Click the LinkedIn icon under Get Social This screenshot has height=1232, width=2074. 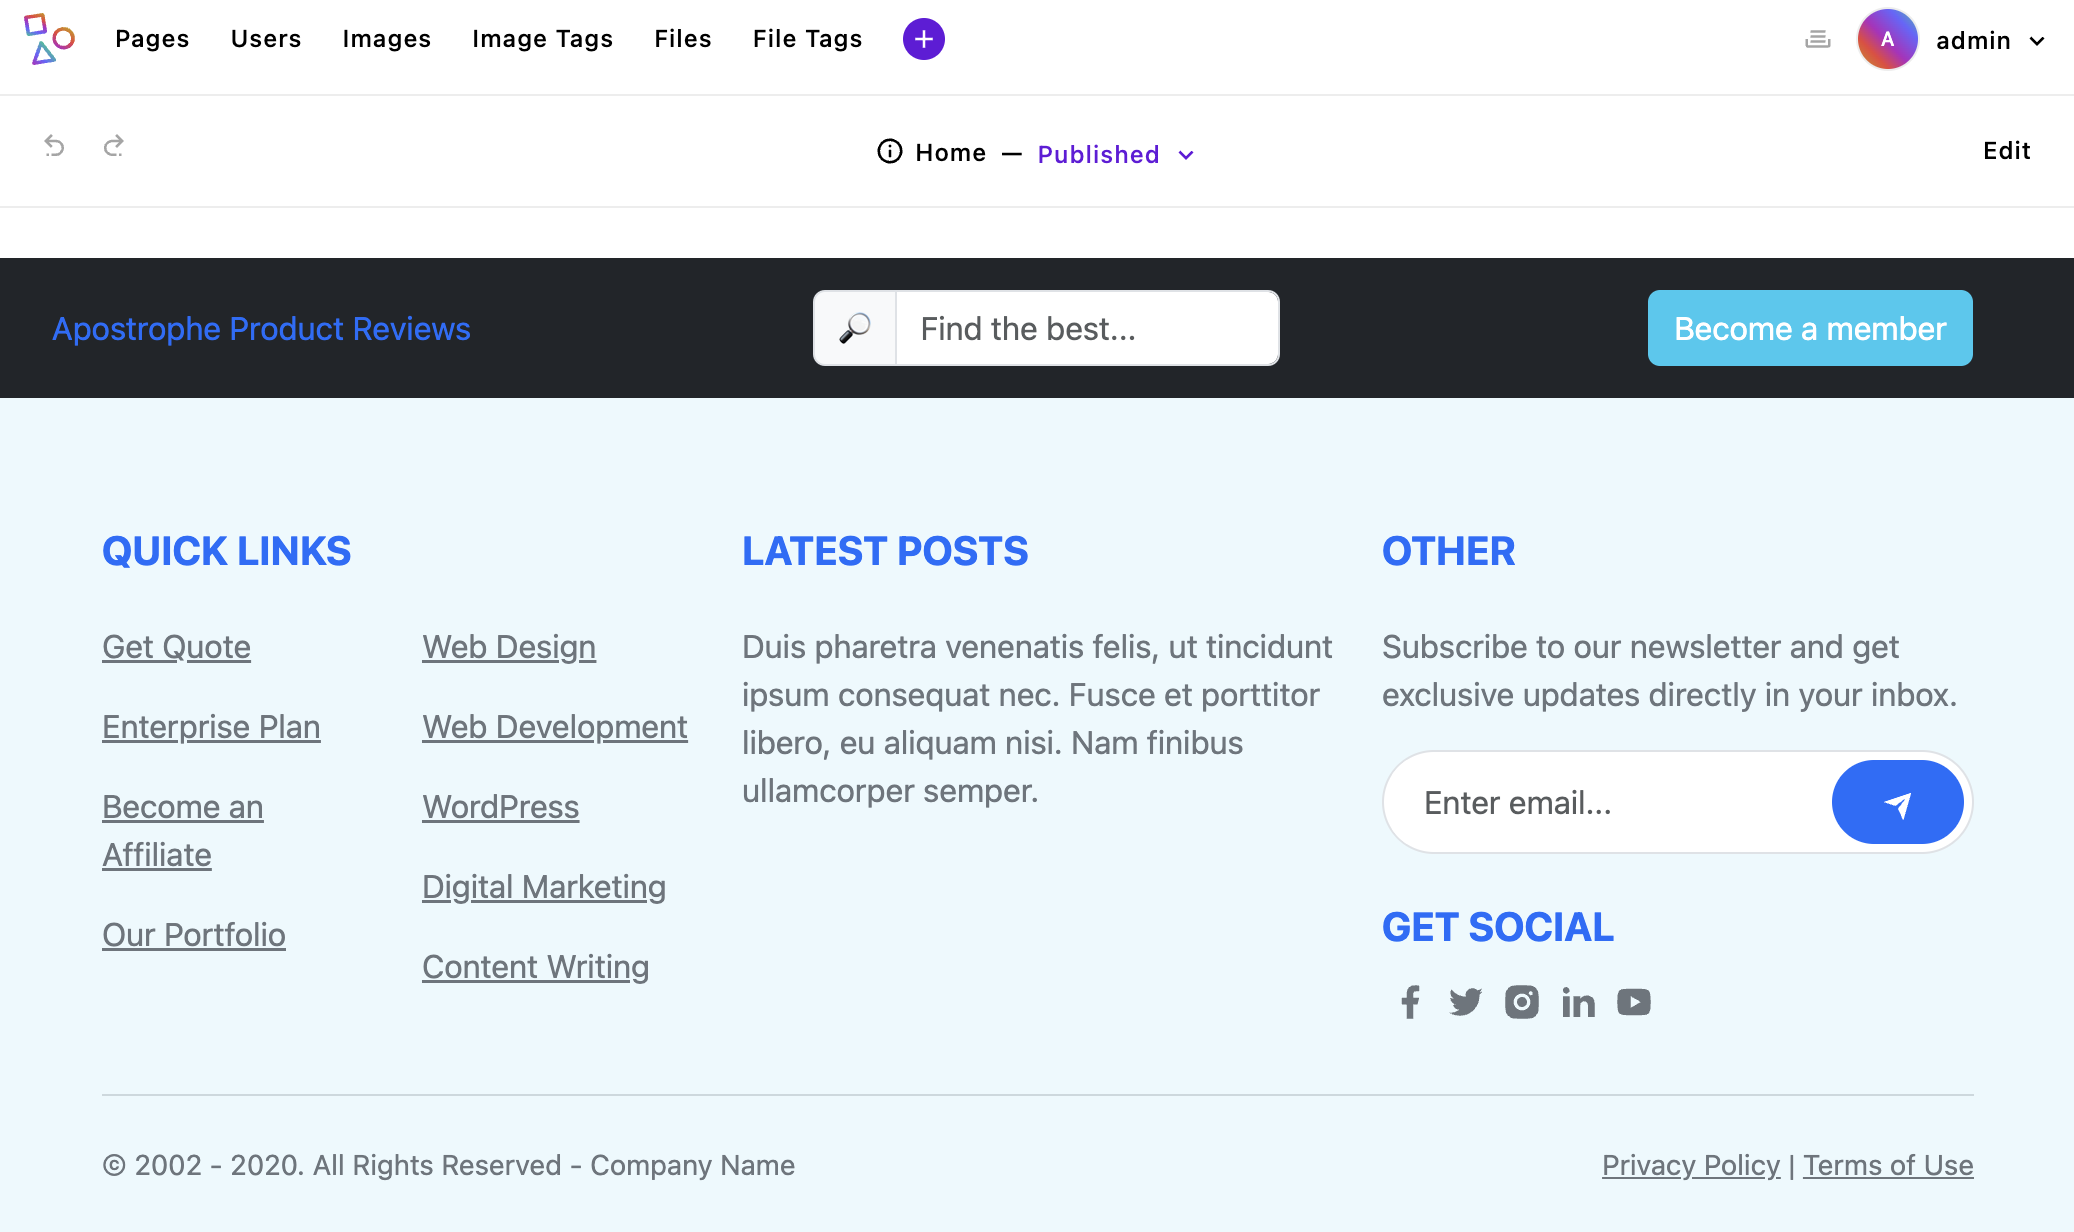pyautogui.click(x=1578, y=1002)
